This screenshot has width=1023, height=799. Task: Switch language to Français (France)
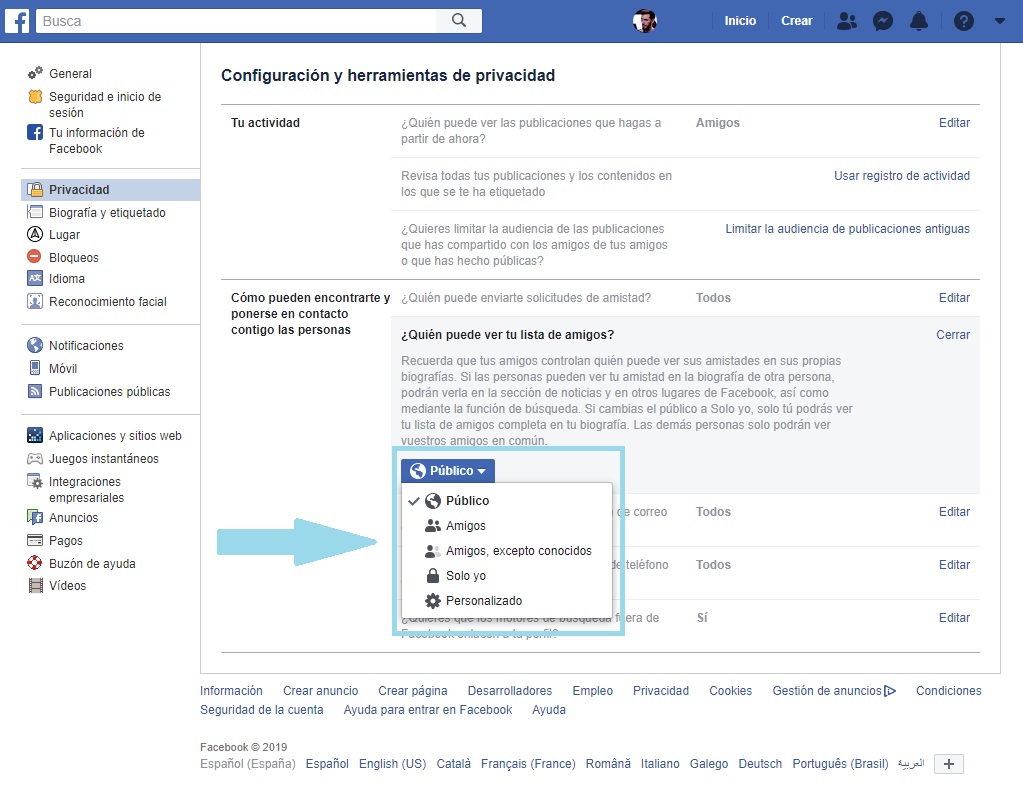(528, 764)
